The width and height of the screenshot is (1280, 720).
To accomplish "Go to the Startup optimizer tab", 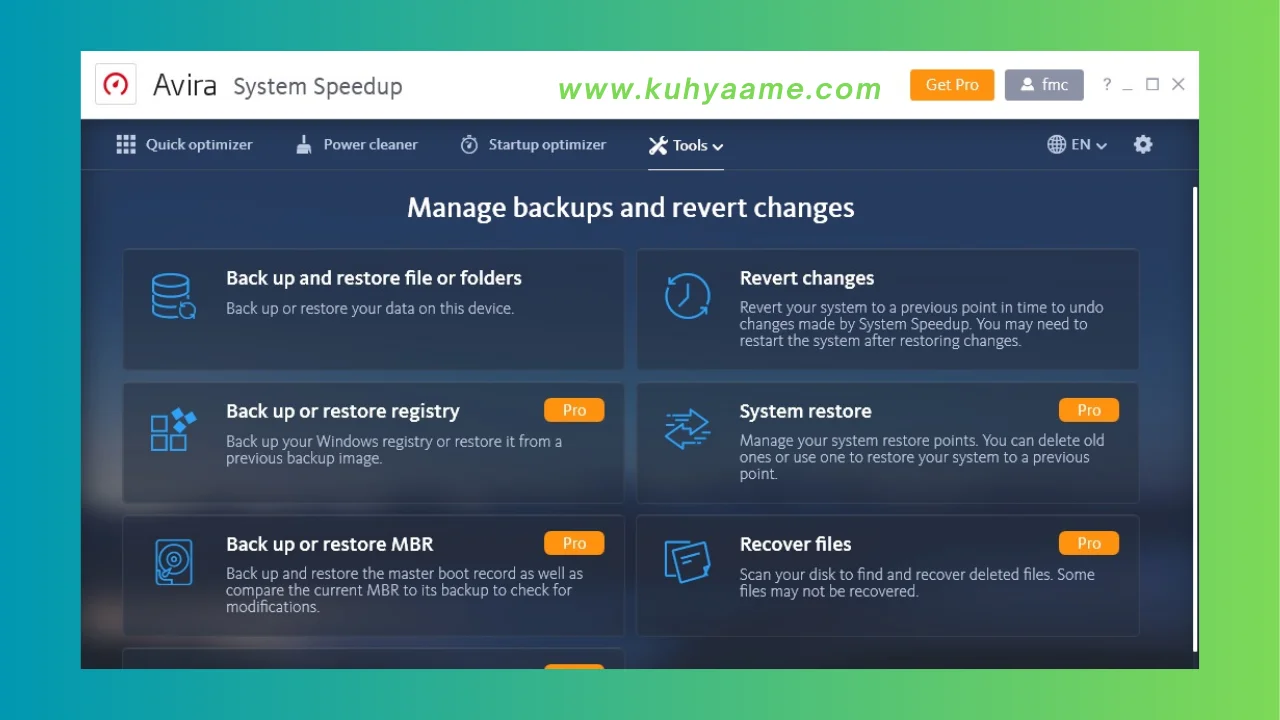I will (x=533, y=145).
